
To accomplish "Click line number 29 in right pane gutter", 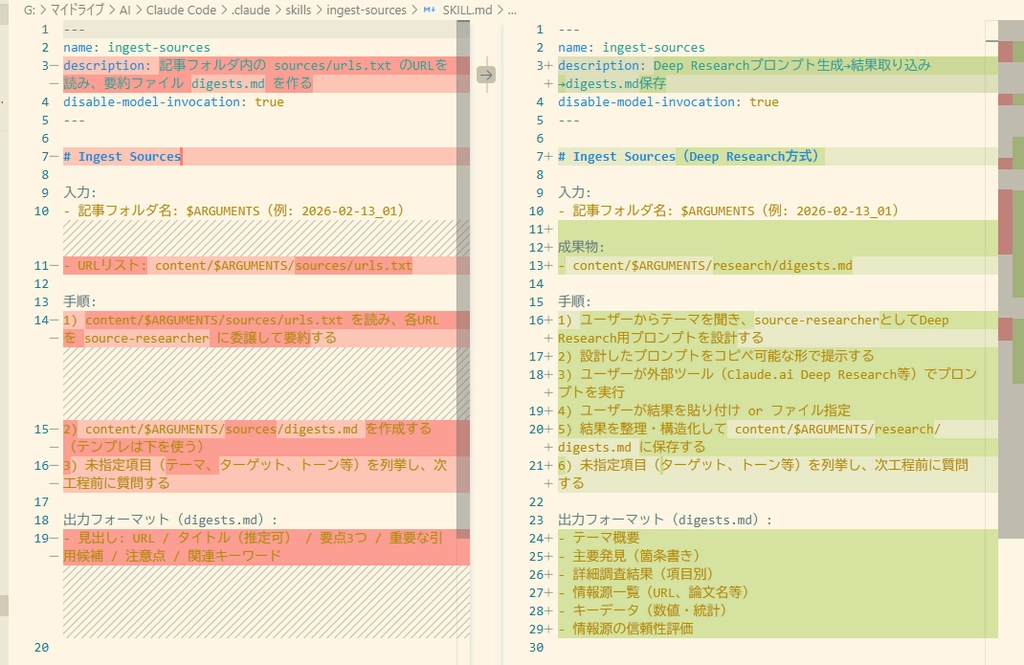I will click(x=536, y=629).
